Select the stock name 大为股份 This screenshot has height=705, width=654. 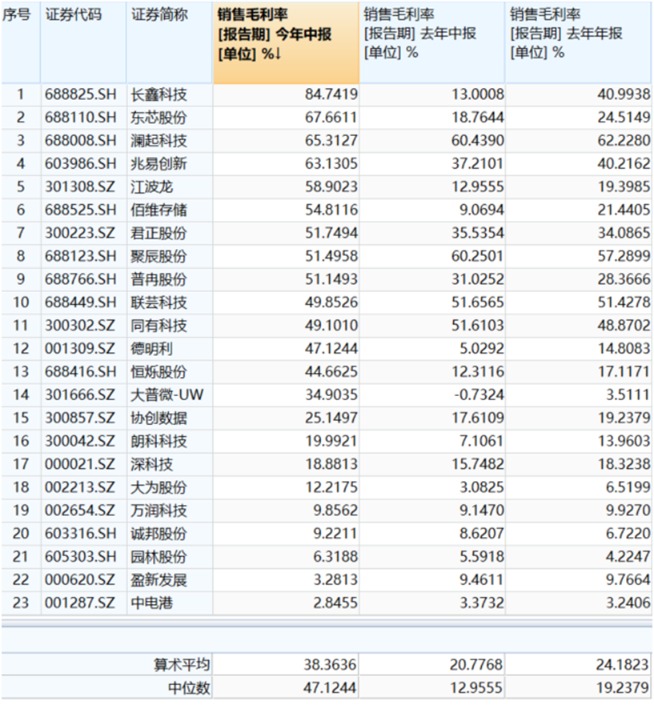(x=159, y=487)
